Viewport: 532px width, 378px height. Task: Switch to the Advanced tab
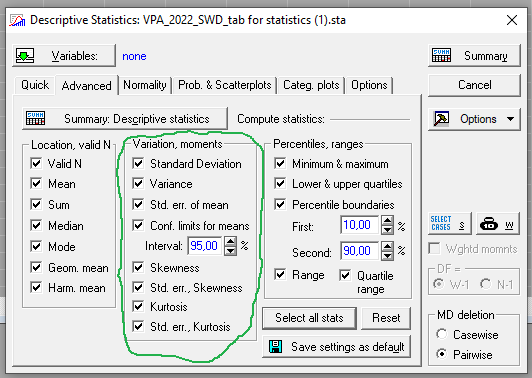coord(87,86)
